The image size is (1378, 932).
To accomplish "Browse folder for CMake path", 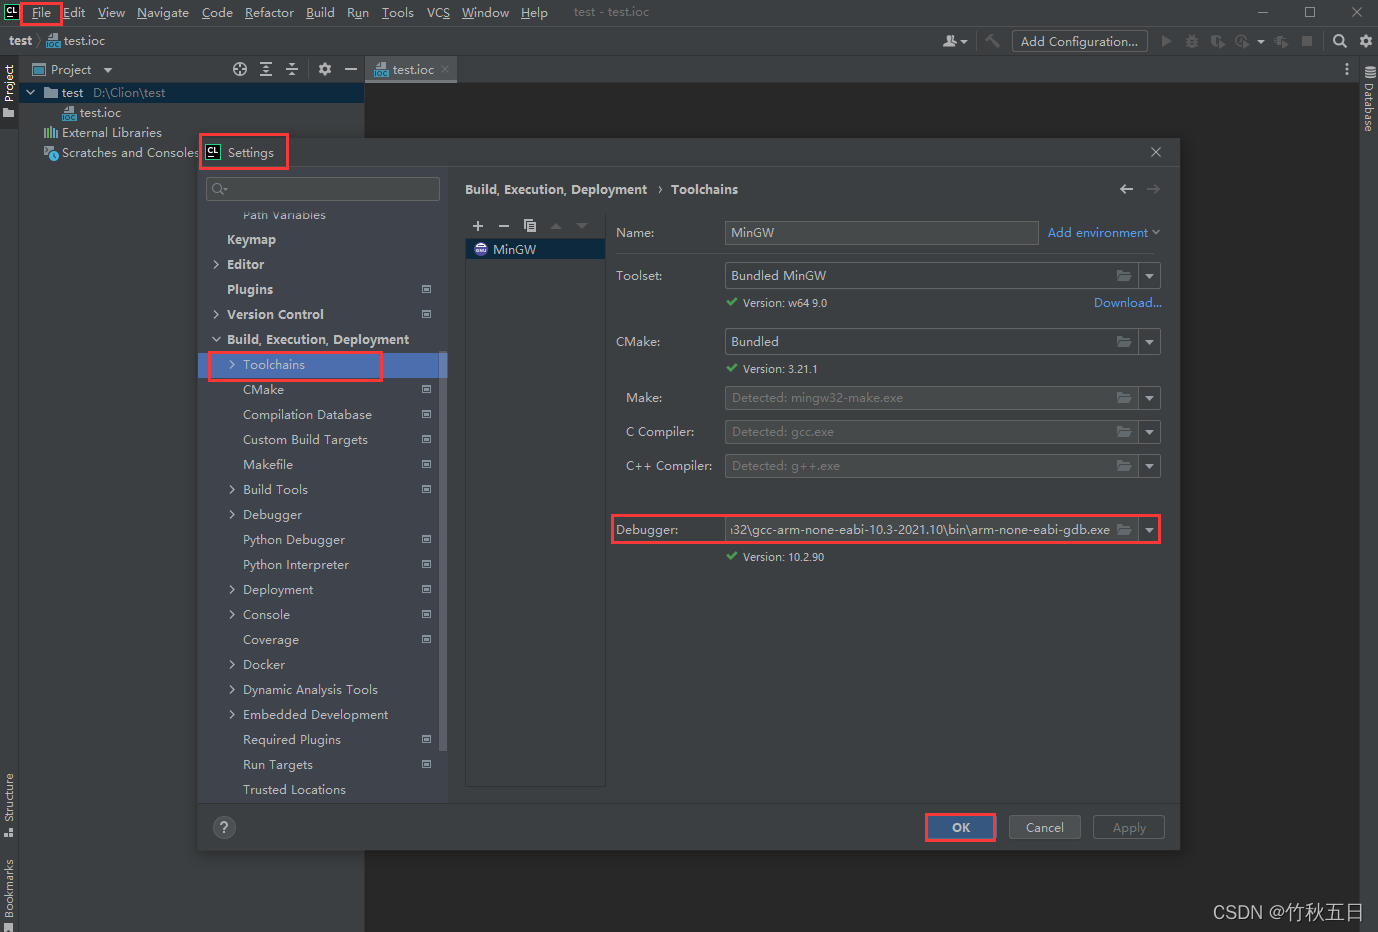I will (x=1124, y=342).
